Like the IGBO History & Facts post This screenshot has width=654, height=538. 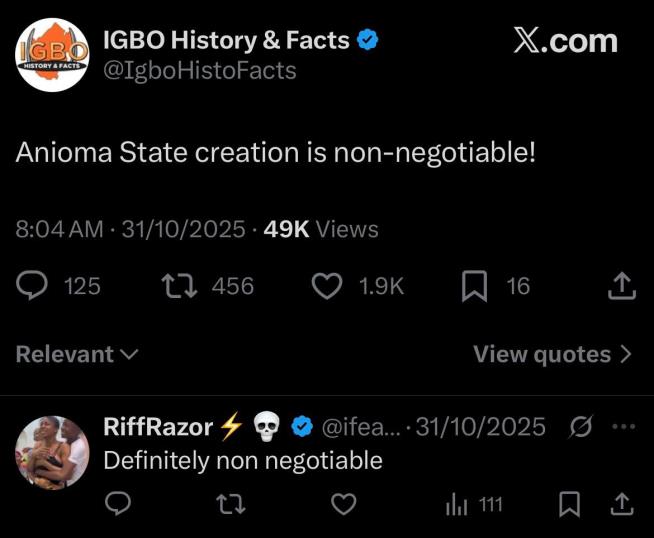[327, 286]
